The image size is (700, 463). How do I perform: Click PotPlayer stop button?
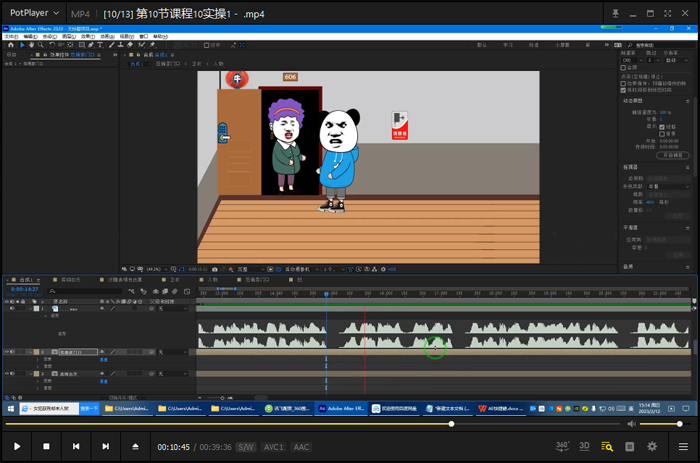click(x=46, y=446)
